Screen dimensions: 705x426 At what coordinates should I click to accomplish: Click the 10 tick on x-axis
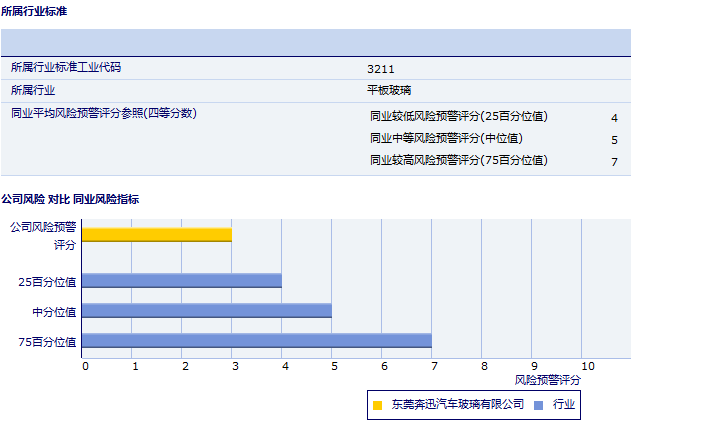pos(586,366)
